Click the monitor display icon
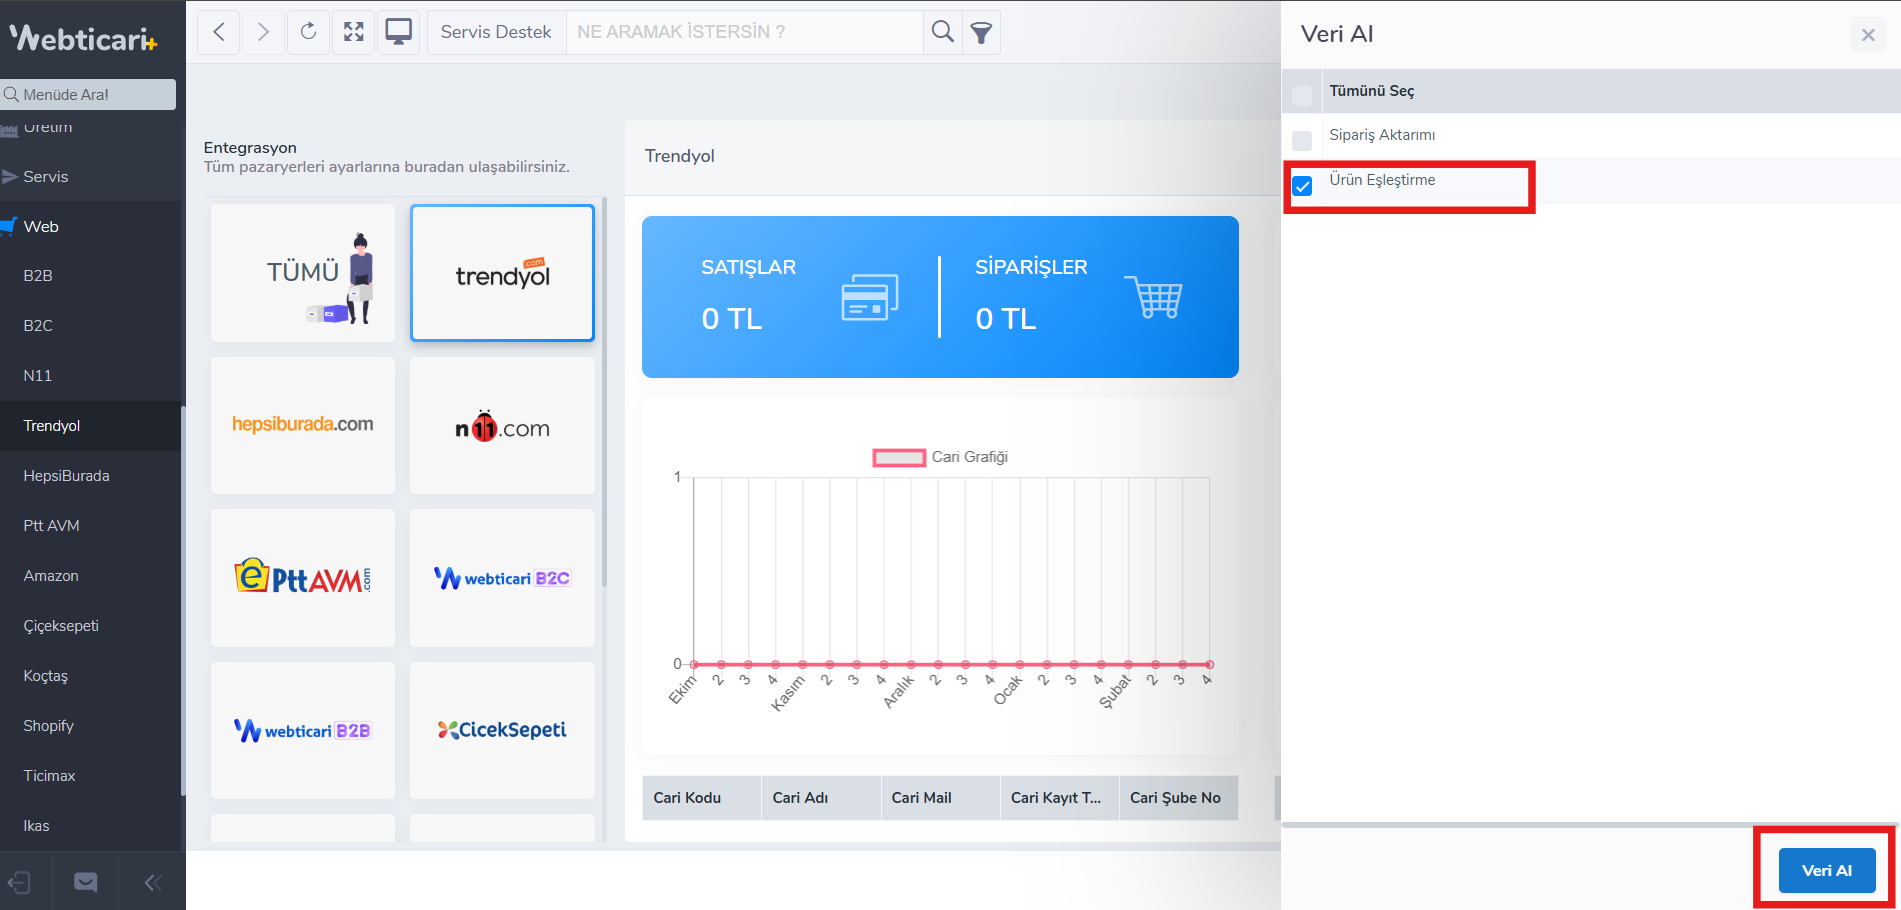Screen dimensions: 1901x910 click(x=398, y=32)
